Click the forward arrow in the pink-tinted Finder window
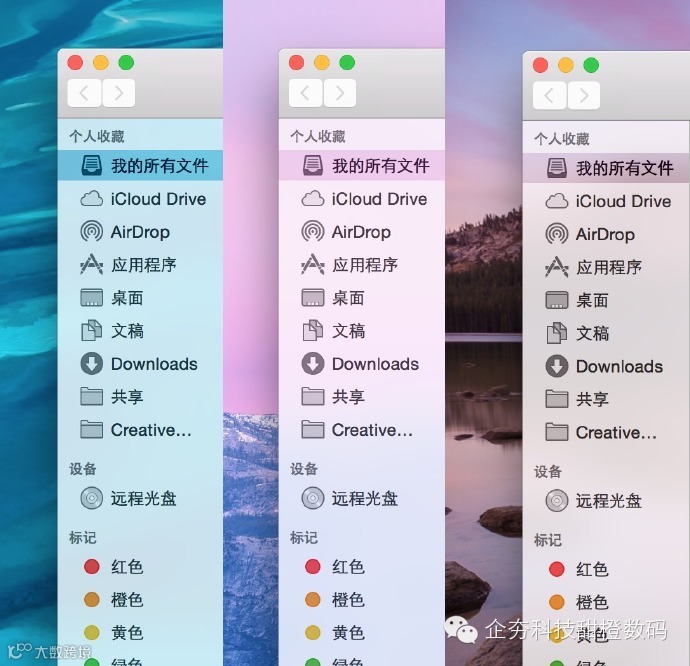 click(x=340, y=93)
